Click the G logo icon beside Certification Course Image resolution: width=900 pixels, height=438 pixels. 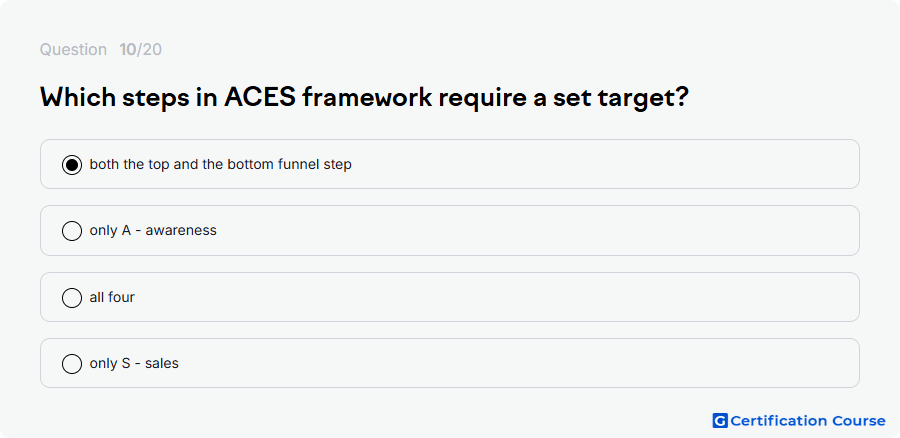(720, 421)
